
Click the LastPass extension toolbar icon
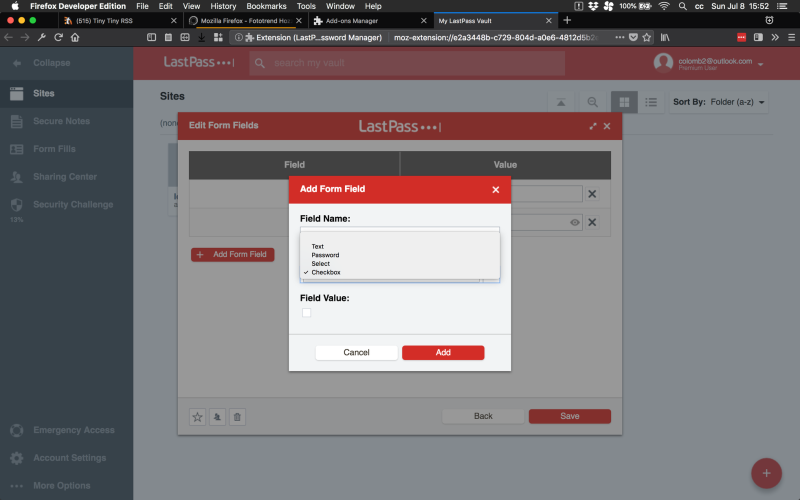click(741, 37)
